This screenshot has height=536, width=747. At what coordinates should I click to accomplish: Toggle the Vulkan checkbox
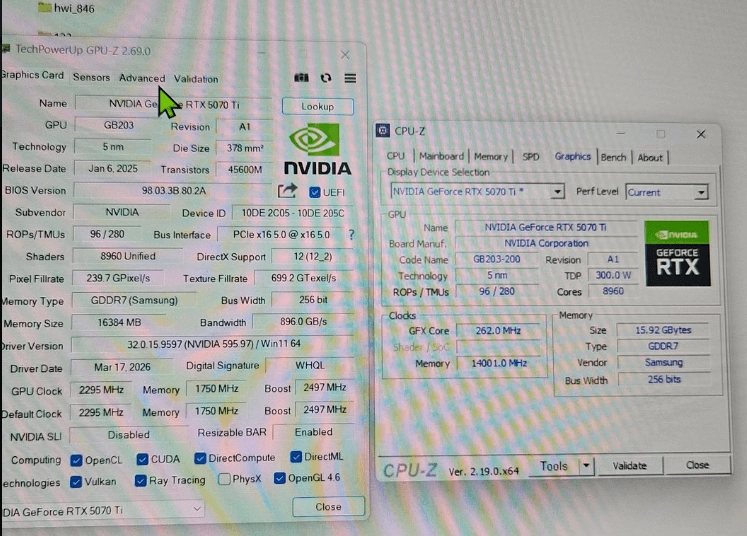pyautogui.click(x=76, y=482)
